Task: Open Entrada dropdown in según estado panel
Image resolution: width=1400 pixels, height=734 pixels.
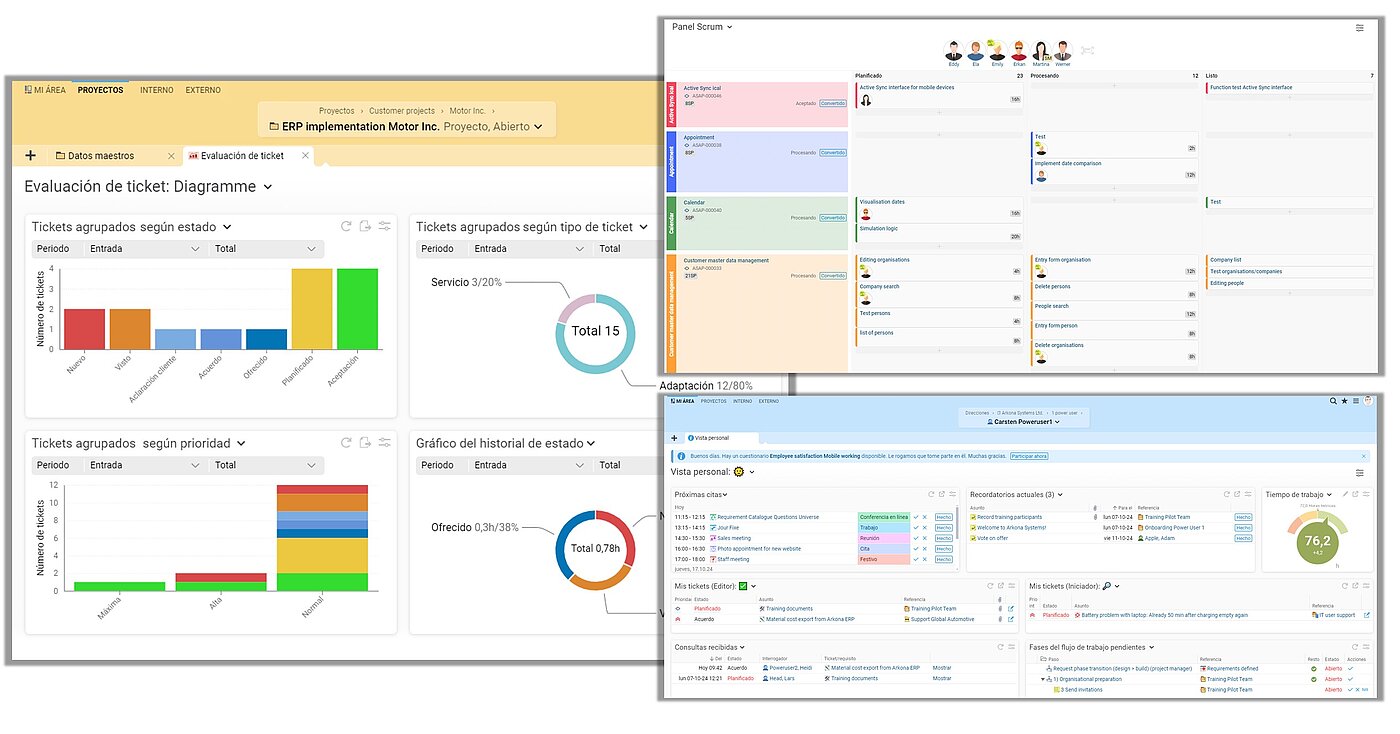Action: tap(145, 249)
